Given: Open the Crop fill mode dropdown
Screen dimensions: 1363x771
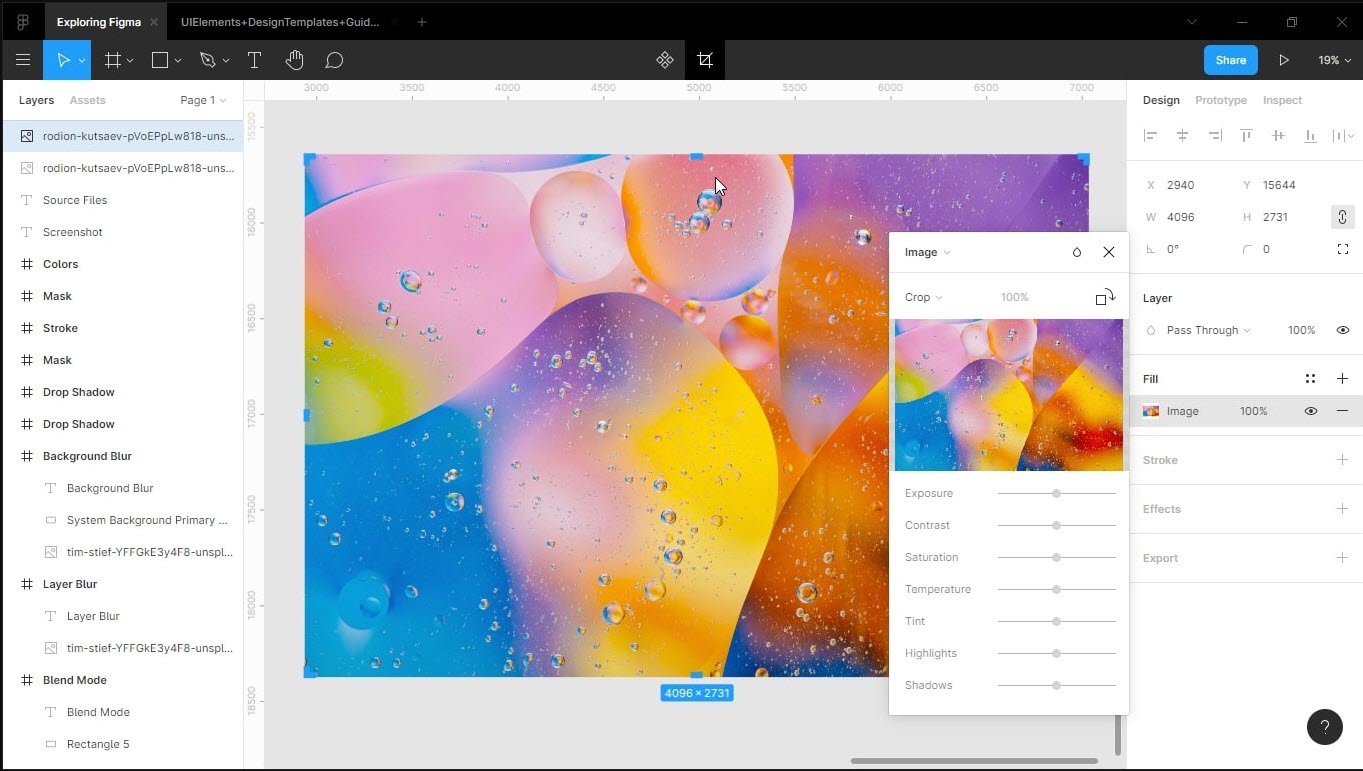Looking at the screenshot, I should (x=923, y=297).
